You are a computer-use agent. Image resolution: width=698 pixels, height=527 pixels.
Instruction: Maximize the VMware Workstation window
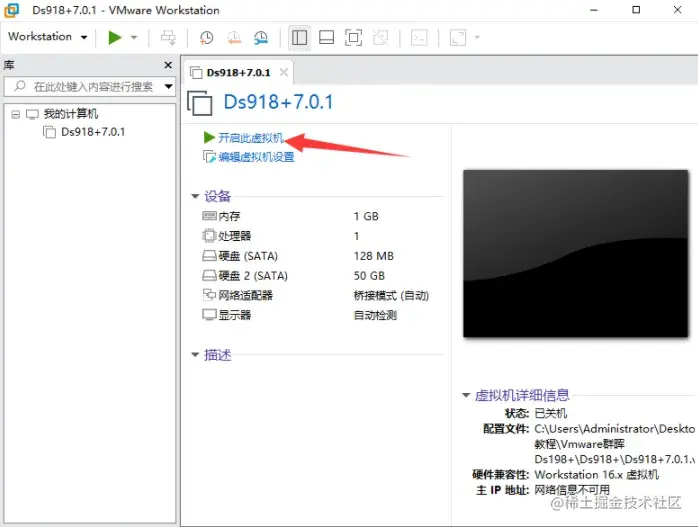636,10
